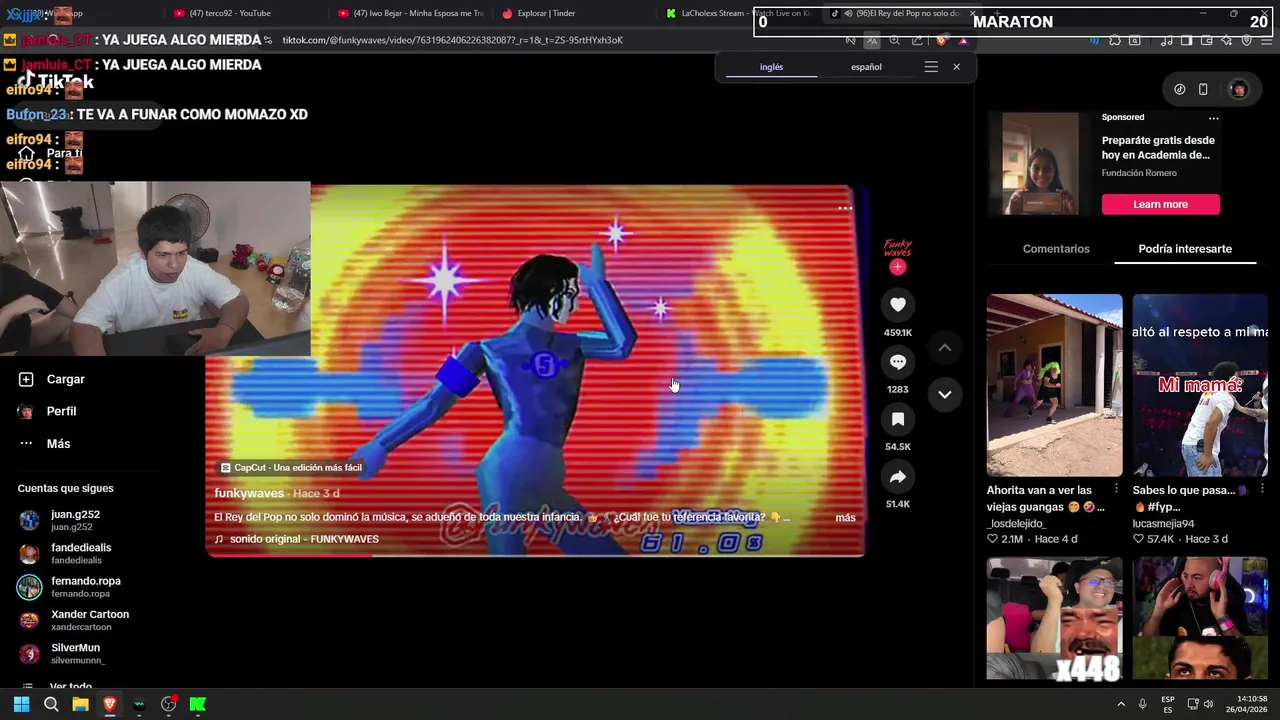Click the translate page icon in address bar
The width and height of the screenshot is (1280, 720).
tap(872, 41)
